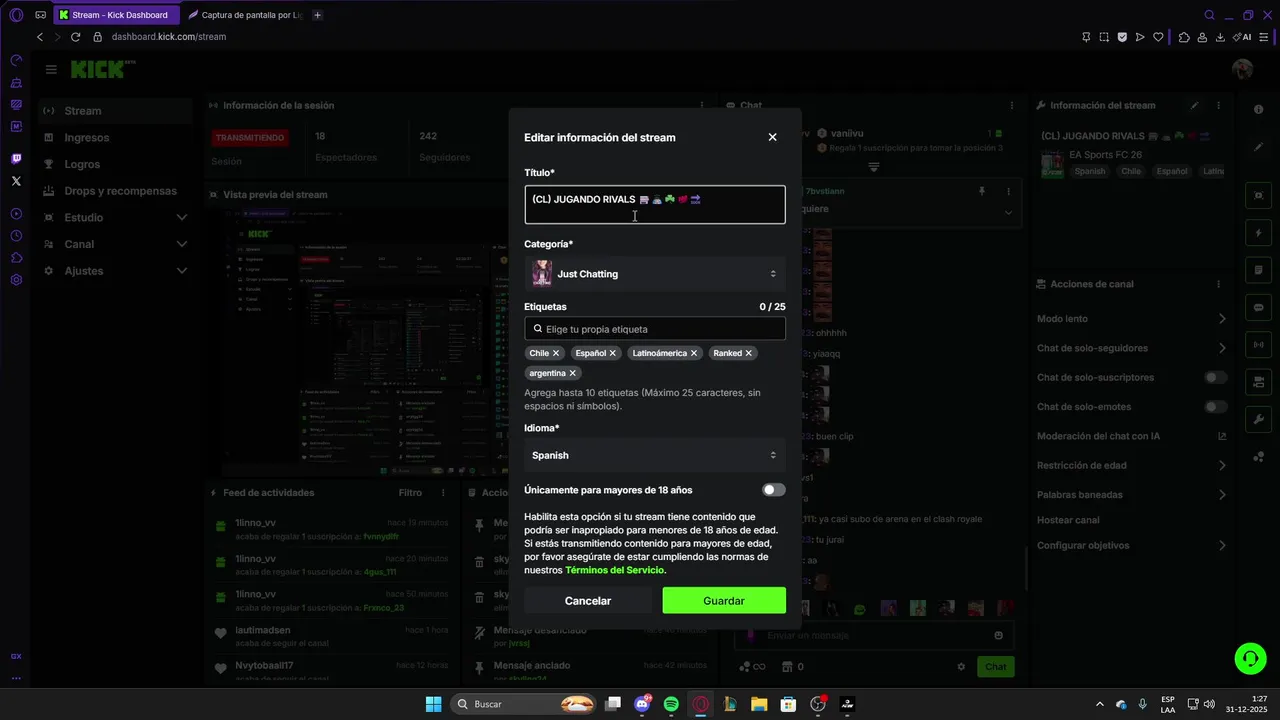Image resolution: width=1280 pixels, height=720 pixels.
Task: Open Spotify from the taskbar
Action: click(671, 704)
